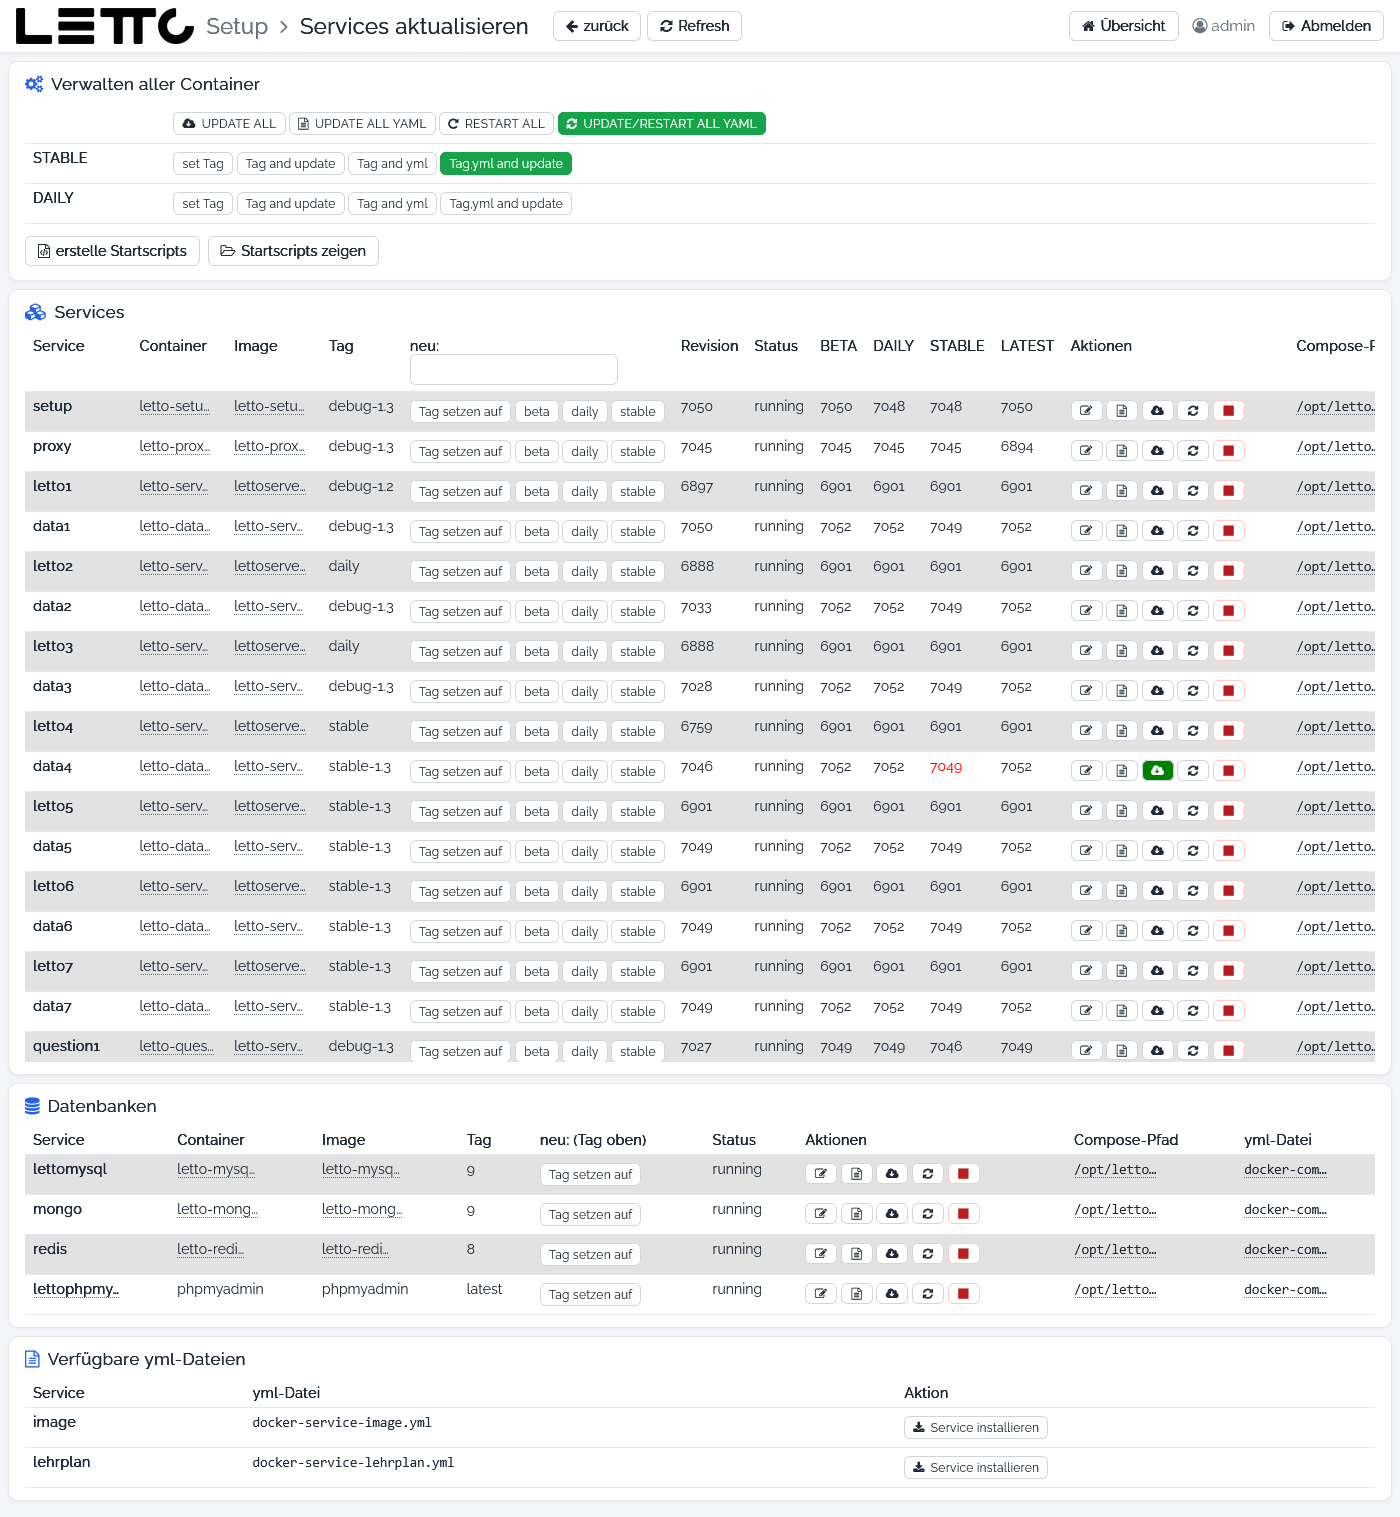1400x1517 pixels.
Task: Click the green cloud update icon for data4
Action: [x=1157, y=770]
